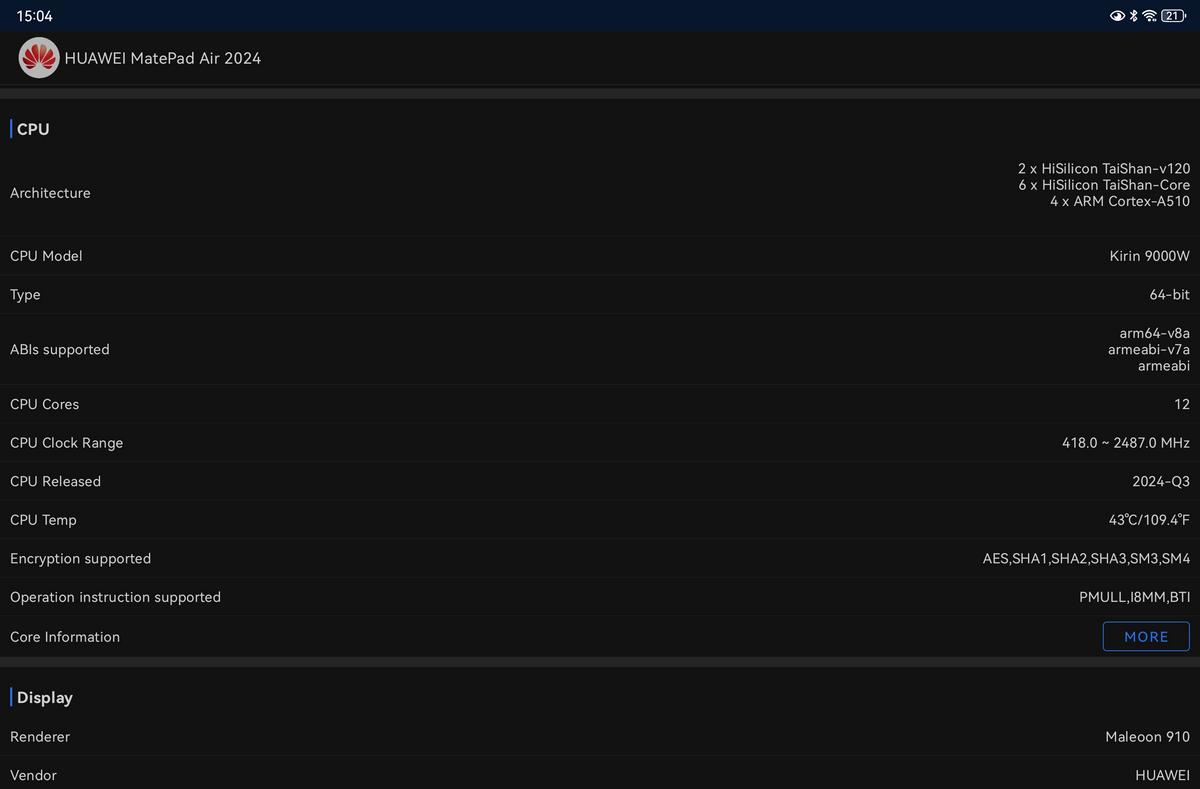This screenshot has width=1200, height=789.
Task: Select the 64-bit value
Action: [x=1170, y=295]
